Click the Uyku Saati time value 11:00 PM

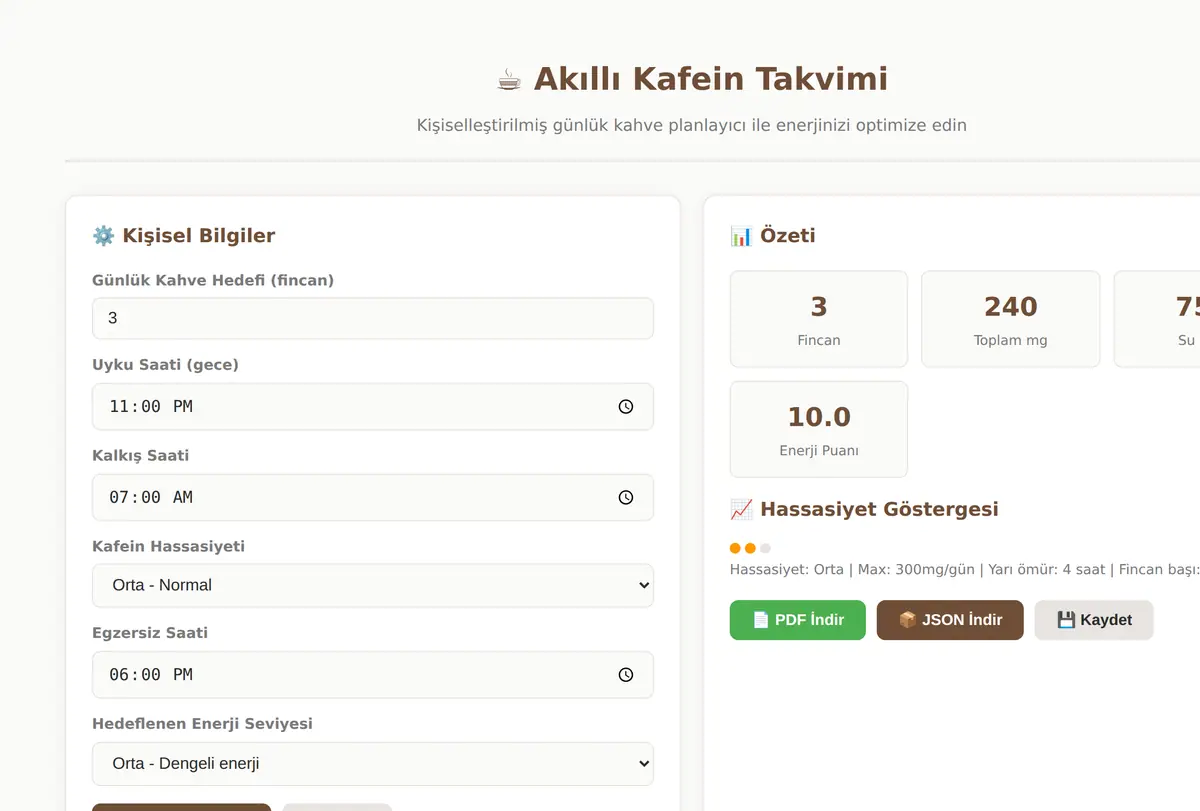[151, 407]
